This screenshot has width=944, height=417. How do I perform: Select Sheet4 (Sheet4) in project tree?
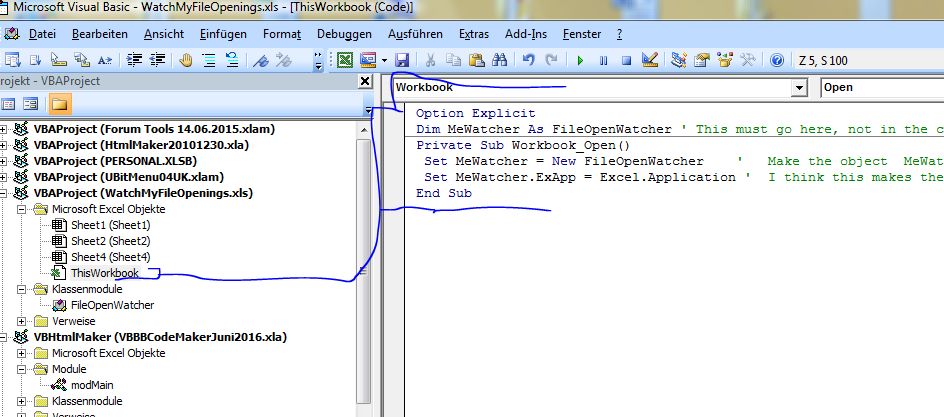(x=111, y=258)
